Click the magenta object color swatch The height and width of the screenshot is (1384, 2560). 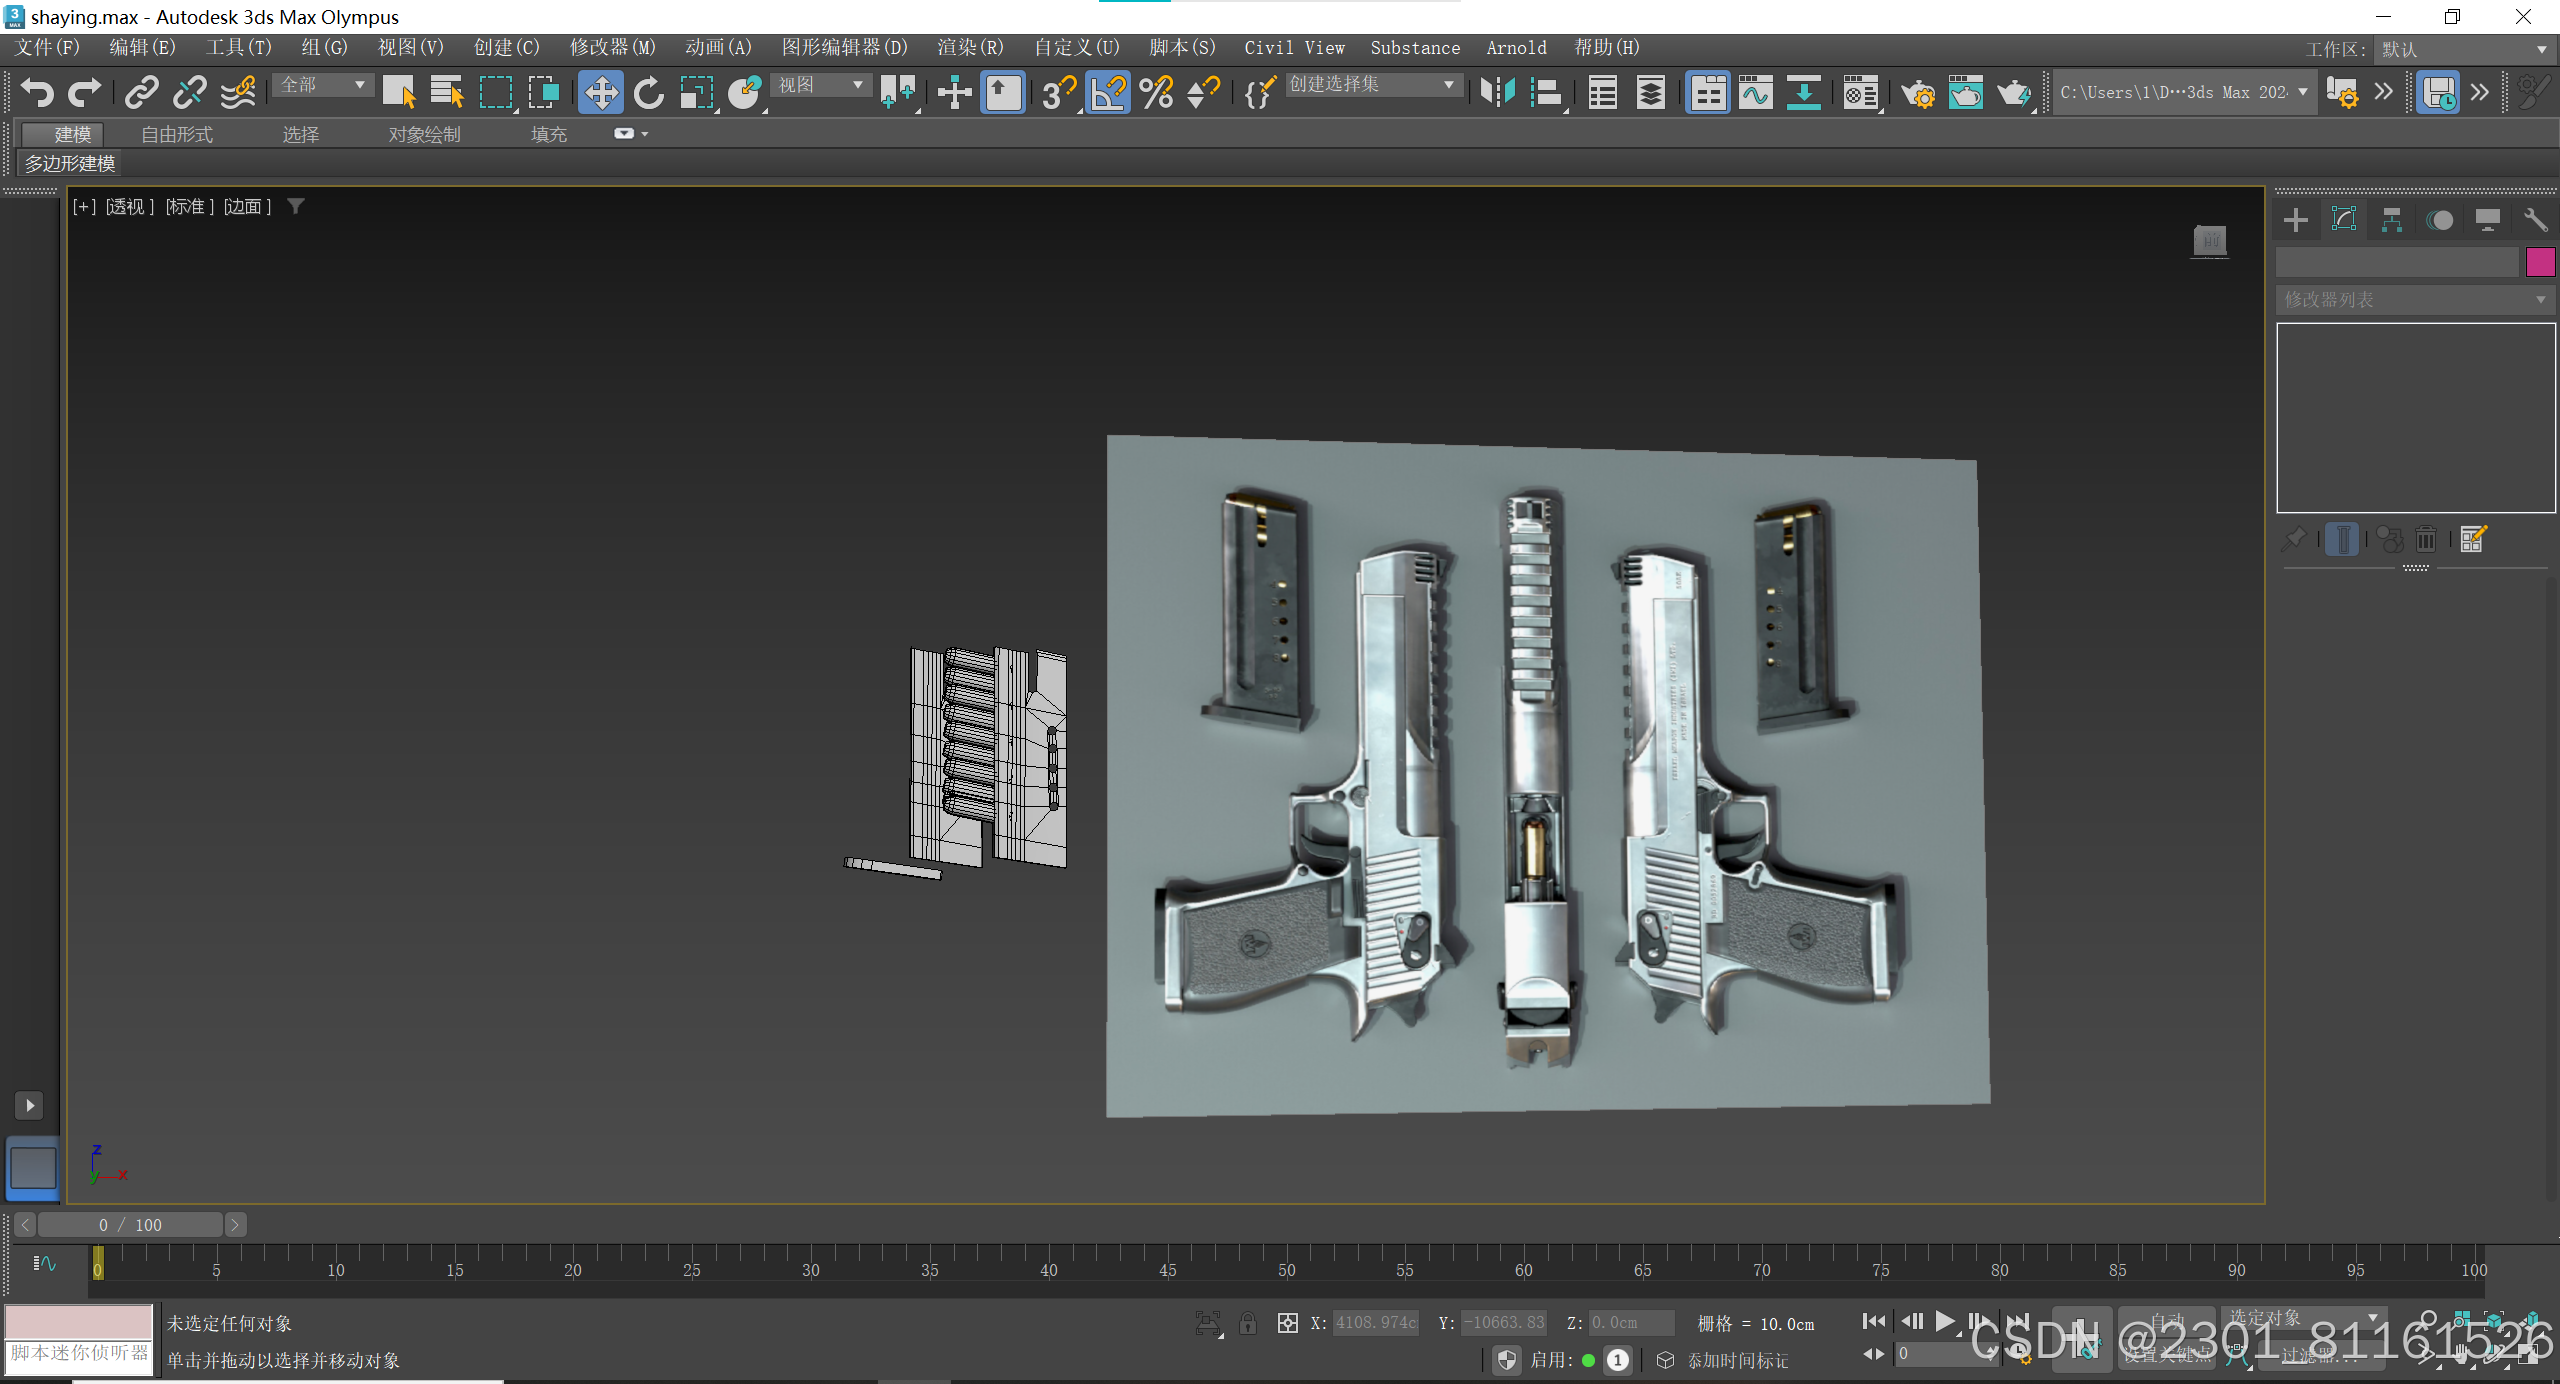(x=2540, y=262)
